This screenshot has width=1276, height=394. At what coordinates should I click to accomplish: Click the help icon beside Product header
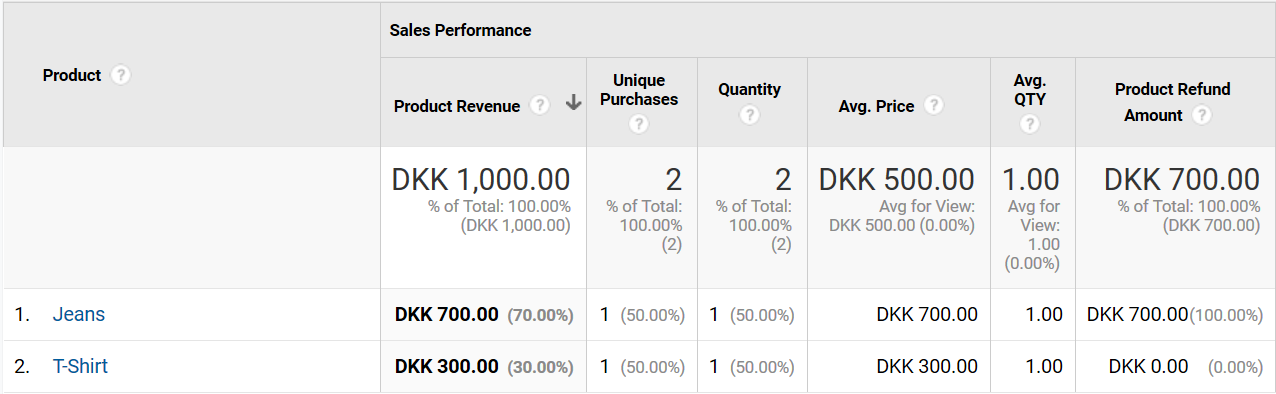coord(121,75)
